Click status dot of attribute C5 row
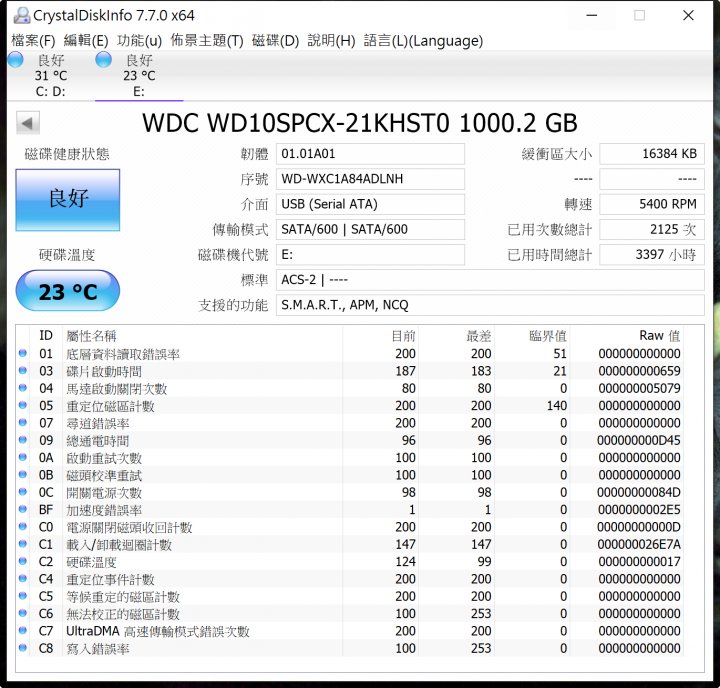 click(22, 596)
